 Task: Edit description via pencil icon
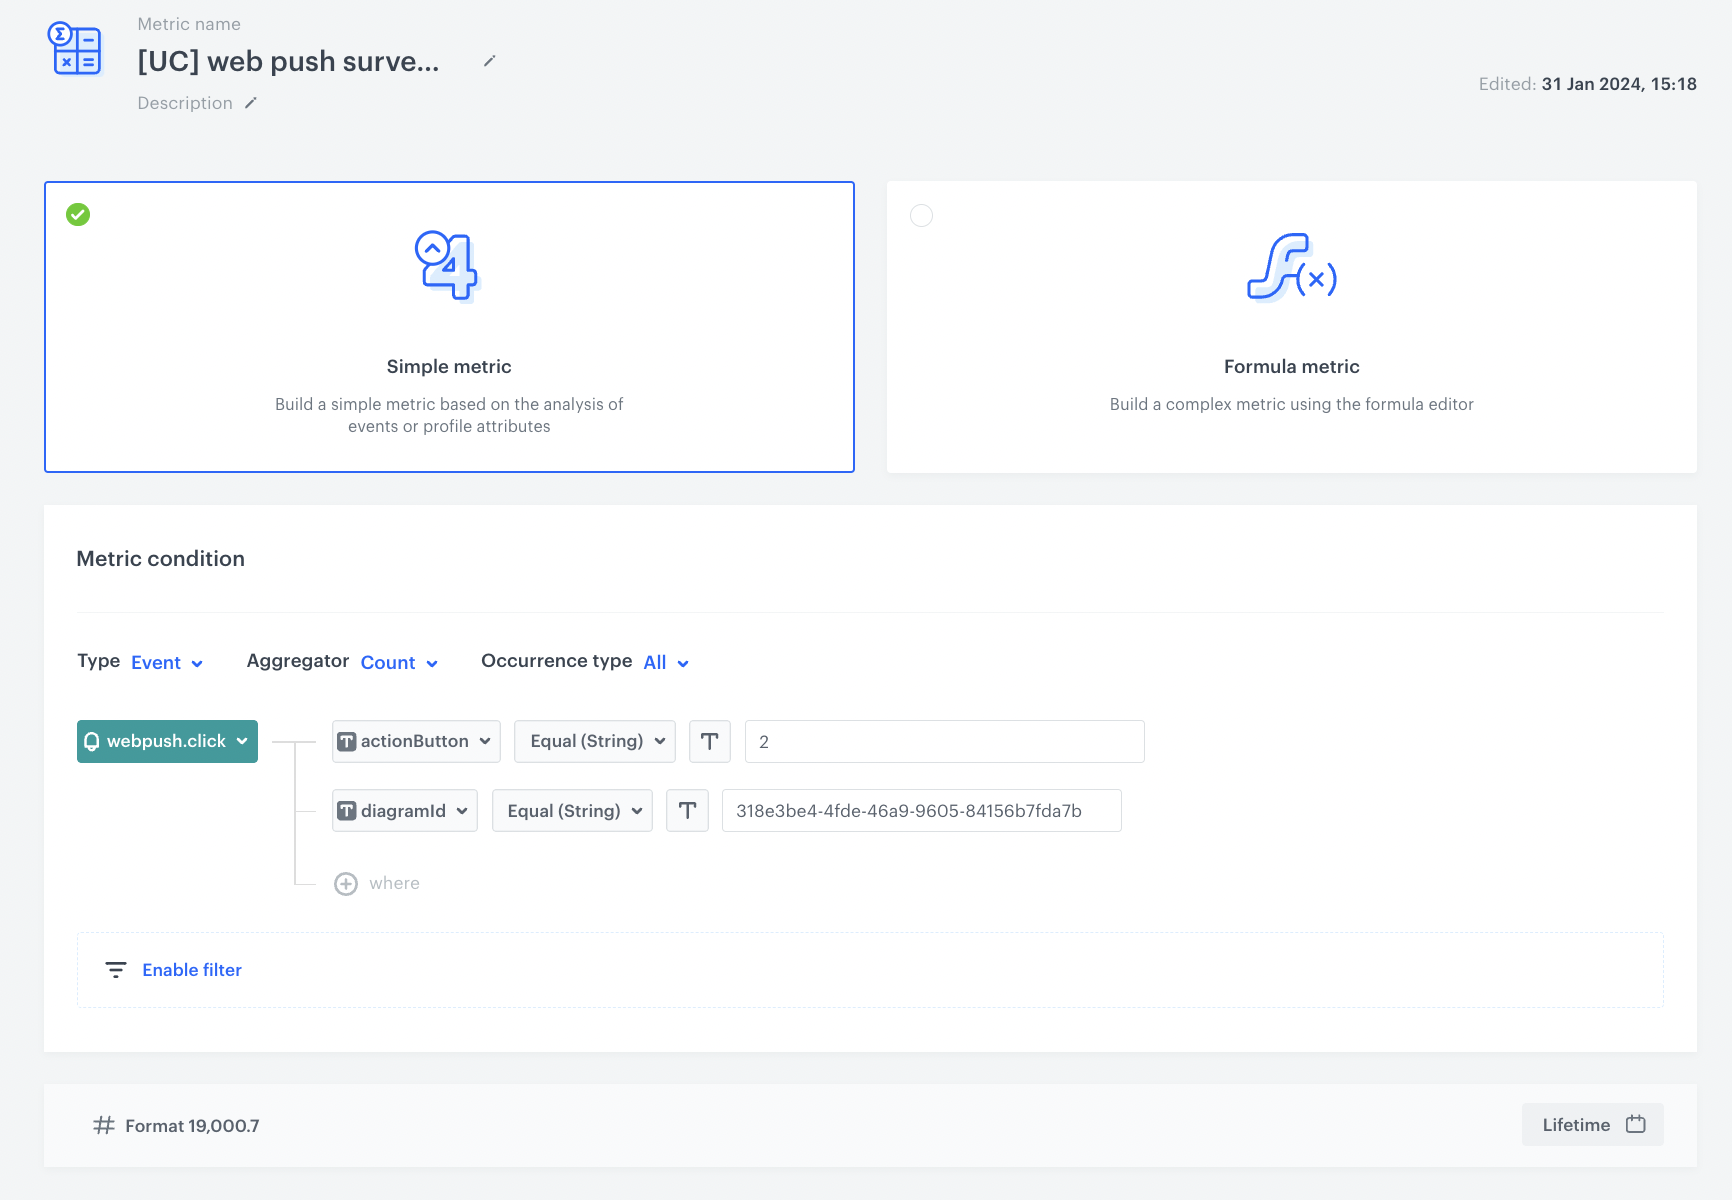(x=251, y=103)
